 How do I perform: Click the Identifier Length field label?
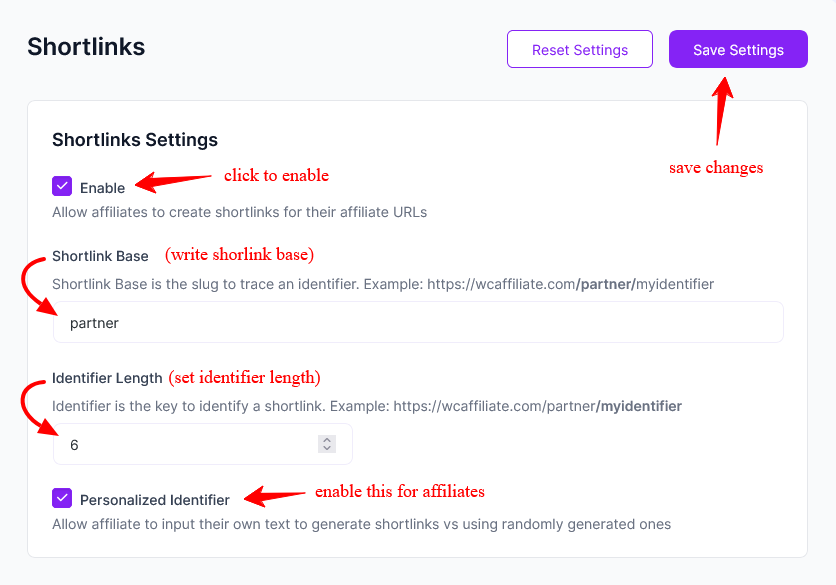pos(107,378)
